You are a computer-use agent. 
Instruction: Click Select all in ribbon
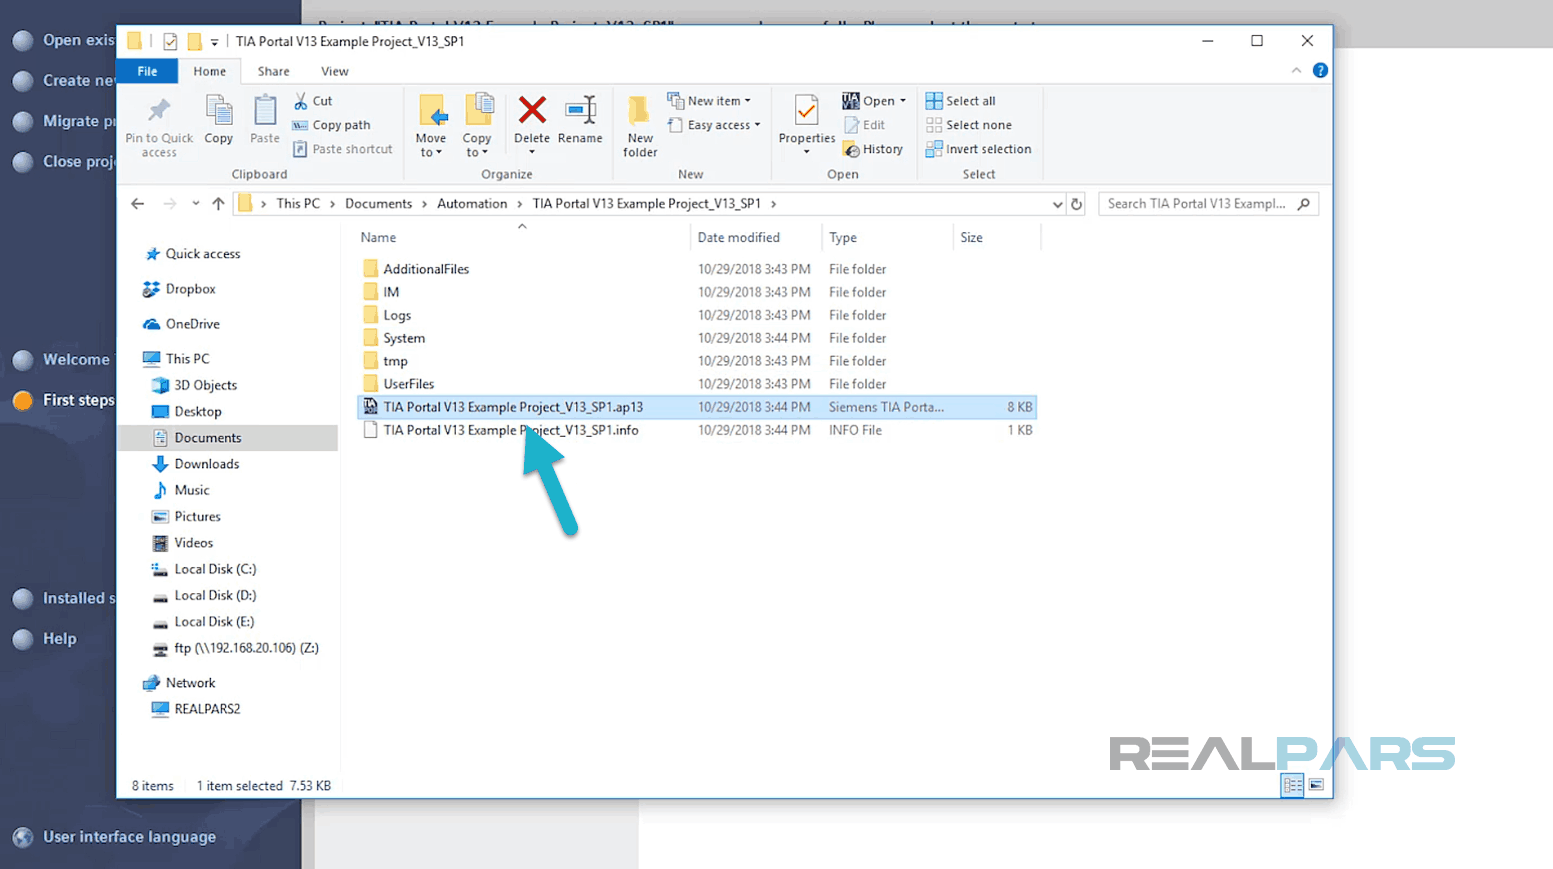tap(961, 101)
